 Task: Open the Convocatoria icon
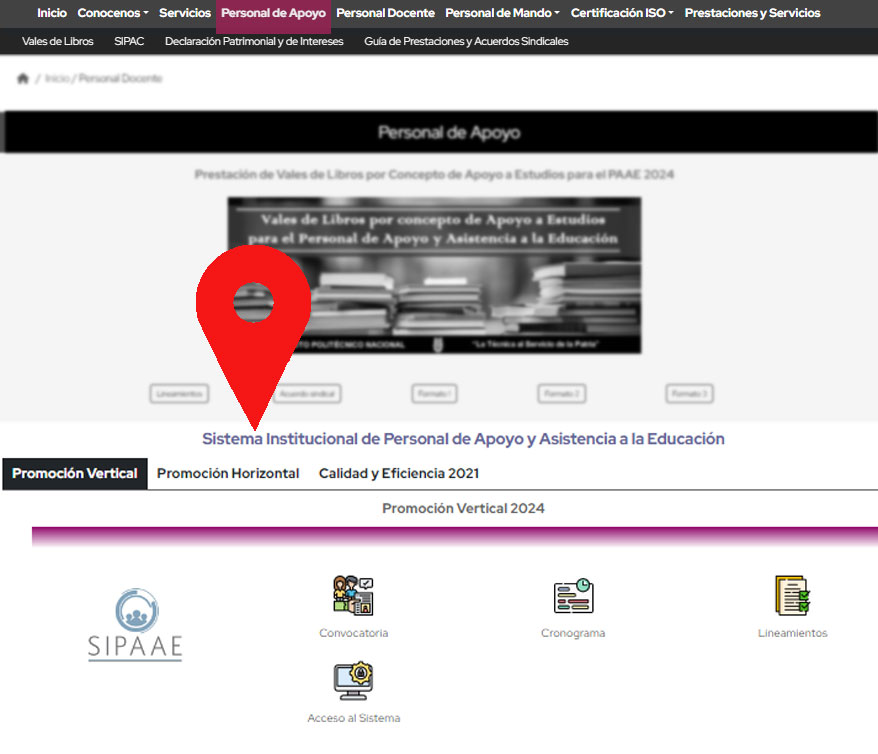tap(353, 596)
